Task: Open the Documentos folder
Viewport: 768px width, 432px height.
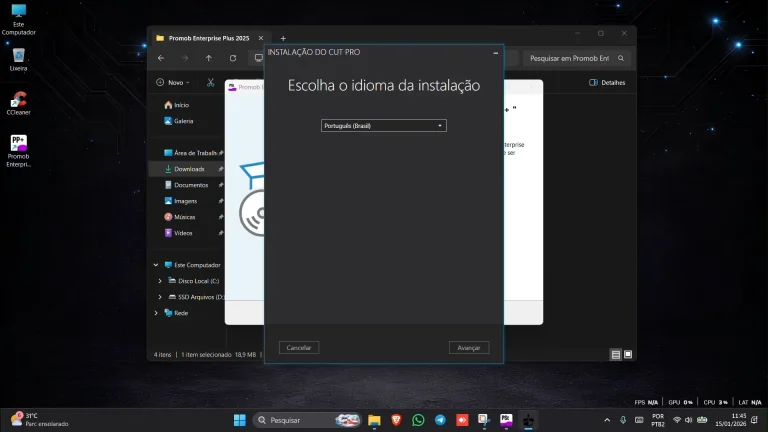Action: pos(186,185)
